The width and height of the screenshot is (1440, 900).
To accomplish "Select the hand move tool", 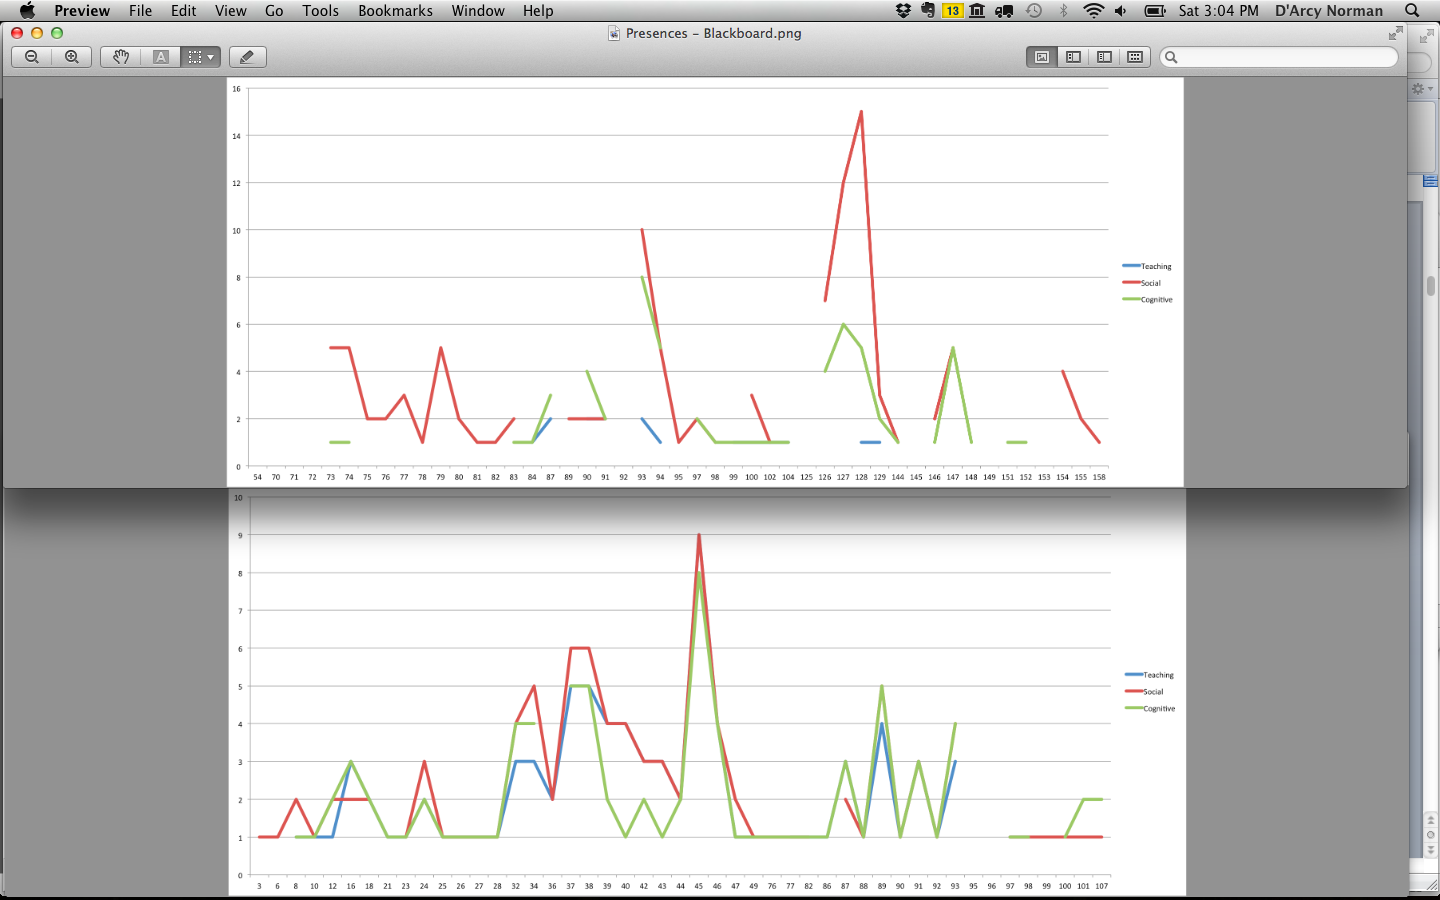I will [121, 57].
